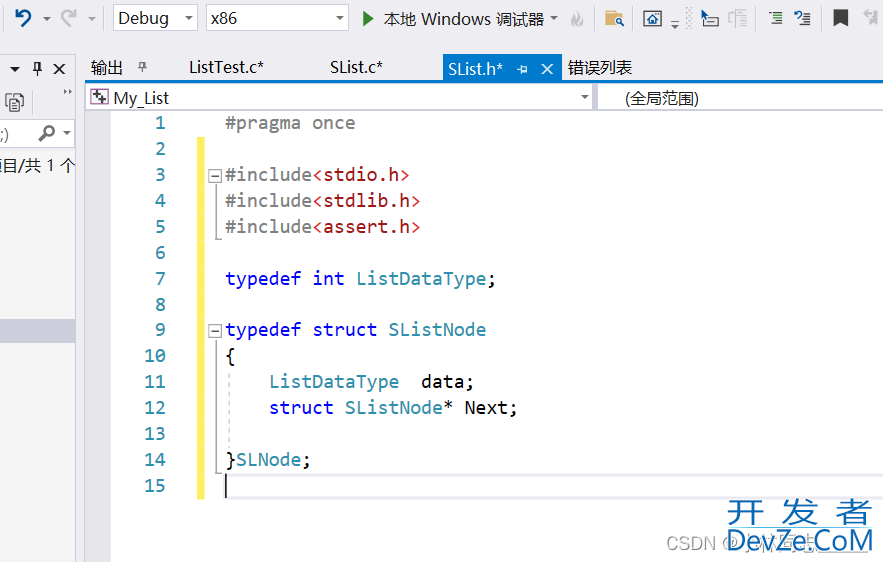Expand the side panel toolbar overflow
883x562 pixels.
coord(68,92)
